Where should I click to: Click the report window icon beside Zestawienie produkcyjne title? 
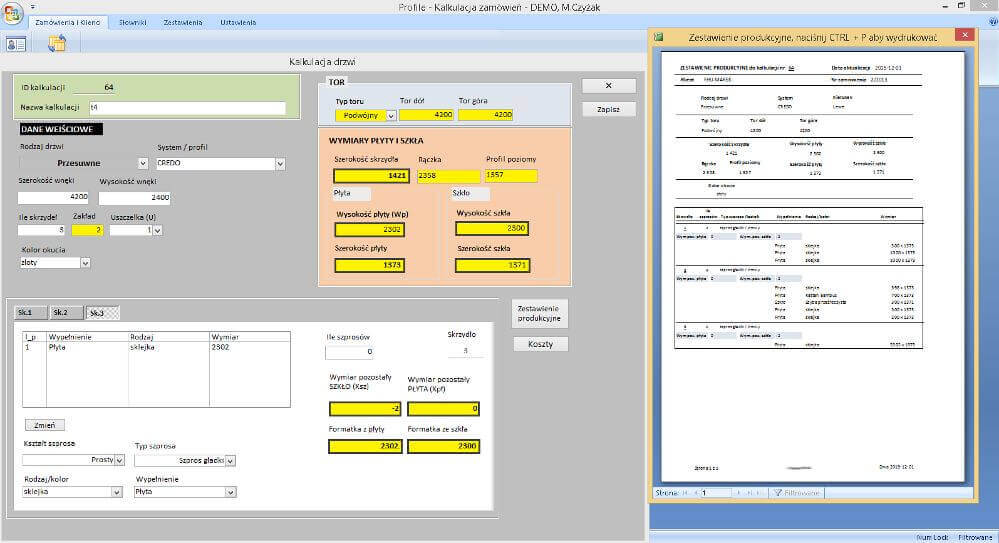[659, 38]
